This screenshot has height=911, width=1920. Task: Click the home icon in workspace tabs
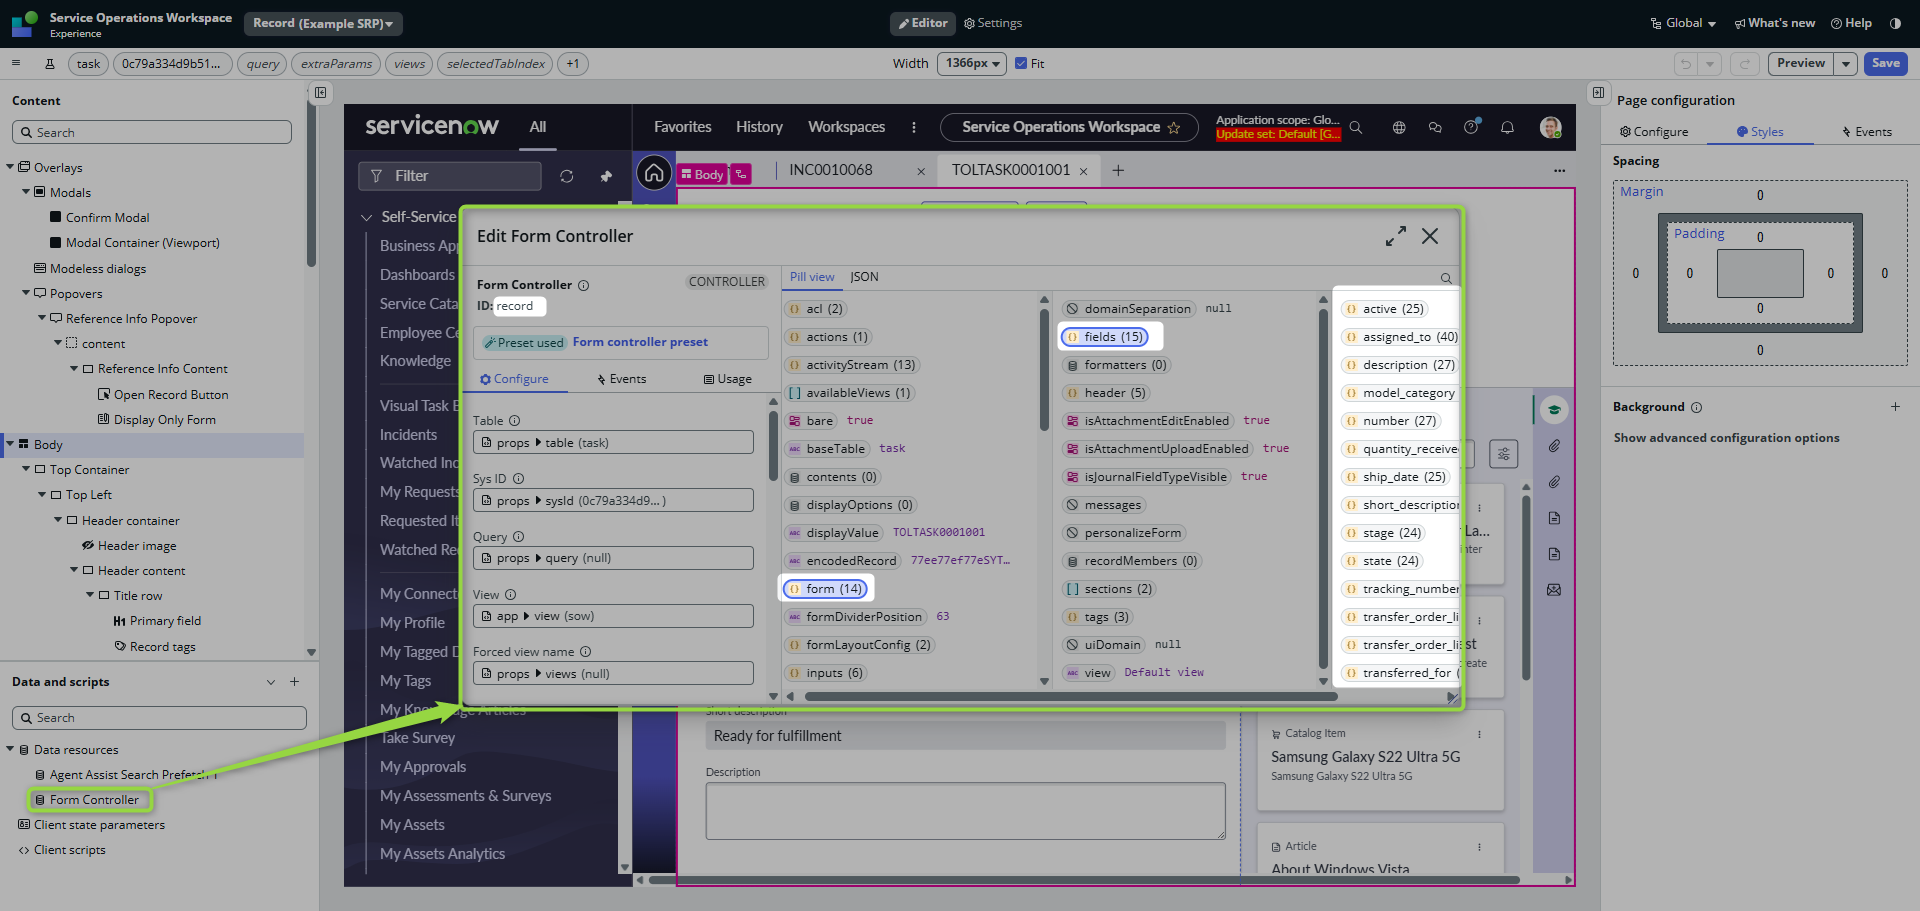point(654,174)
